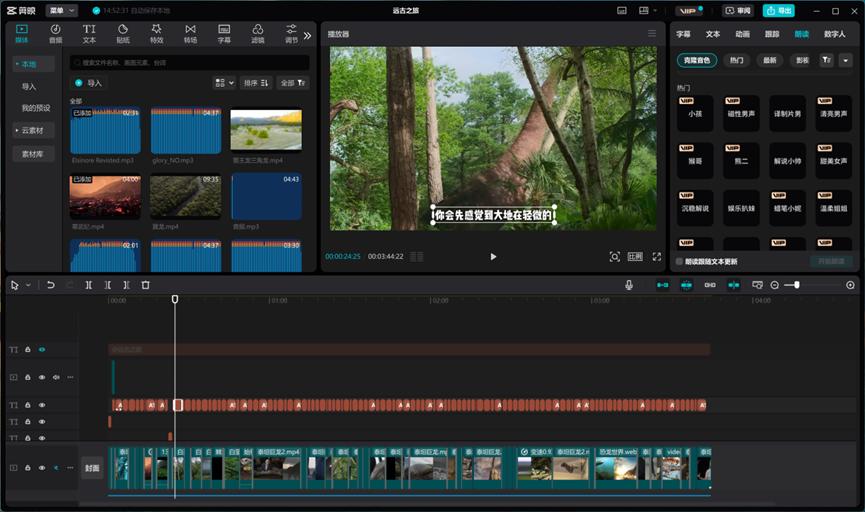Enter fullscreen preview in the player
865x512 pixels.
click(x=657, y=257)
